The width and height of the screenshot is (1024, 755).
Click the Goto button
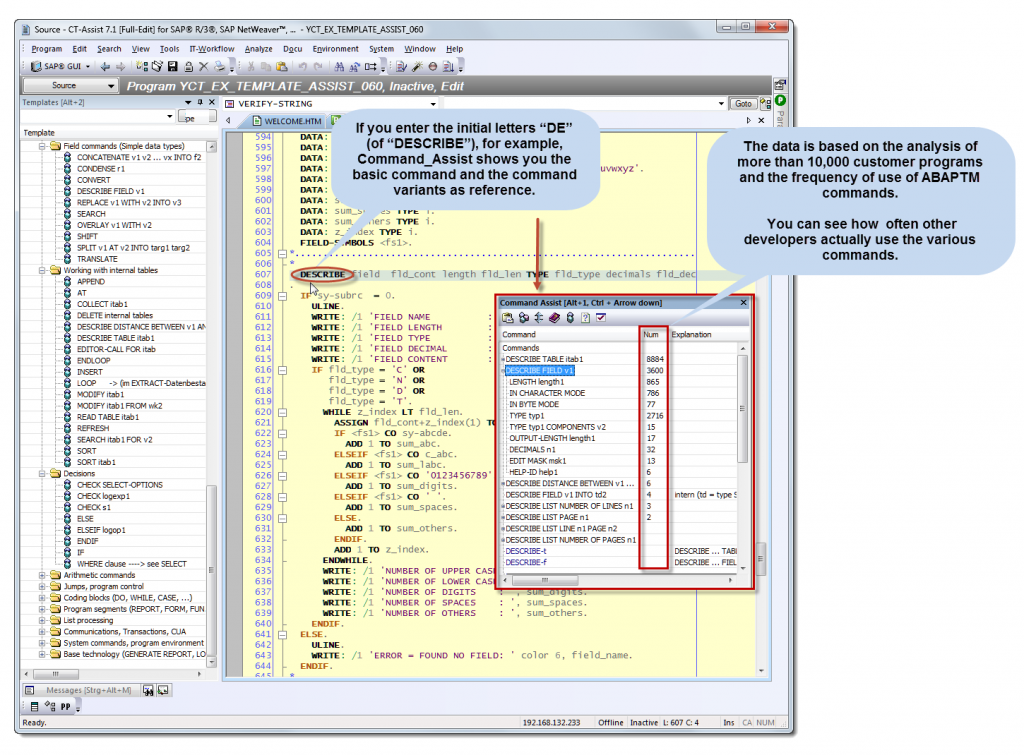pyautogui.click(x=744, y=102)
